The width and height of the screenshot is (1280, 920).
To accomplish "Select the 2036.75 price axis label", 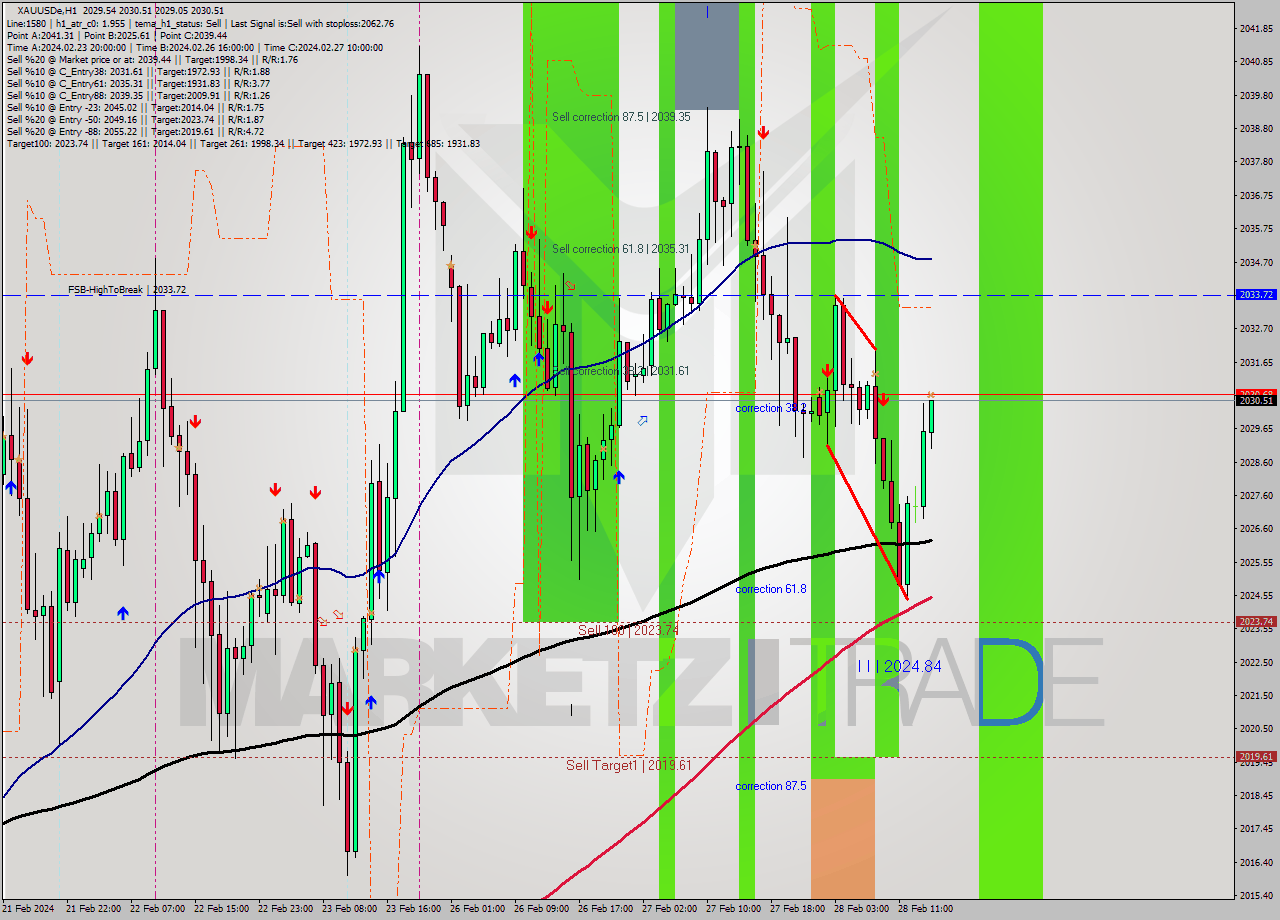I will (1257, 195).
